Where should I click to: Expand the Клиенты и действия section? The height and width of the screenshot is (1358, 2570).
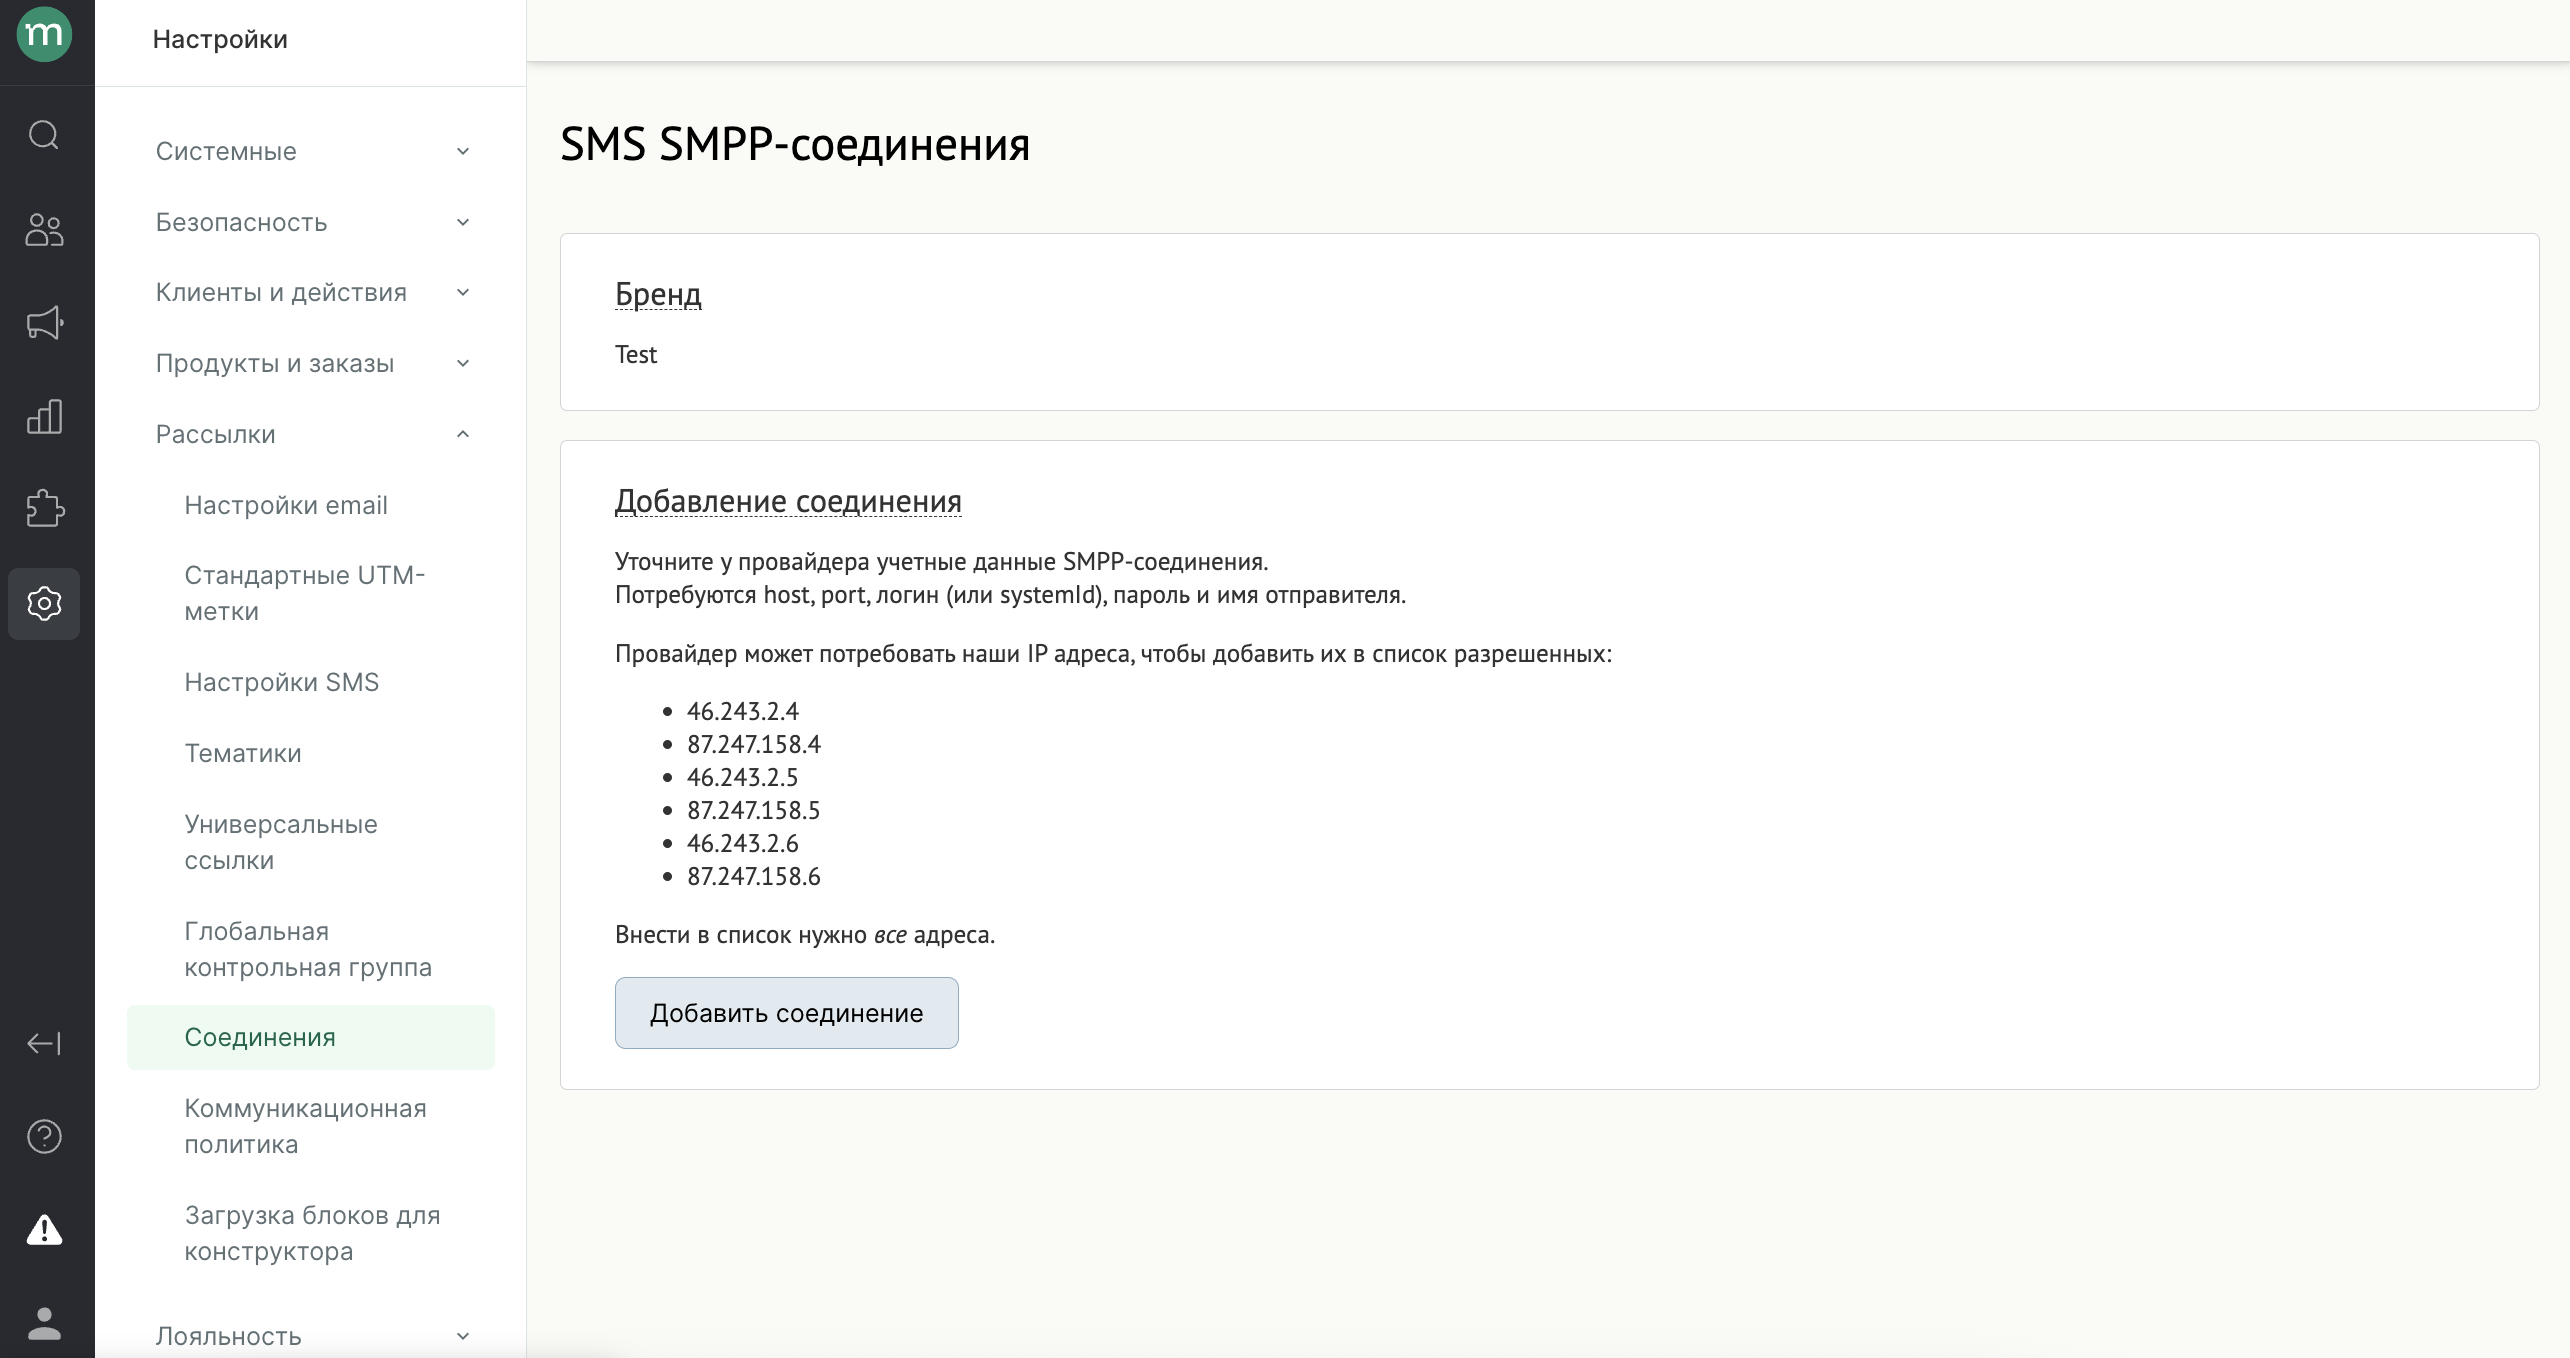pos(311,292)
